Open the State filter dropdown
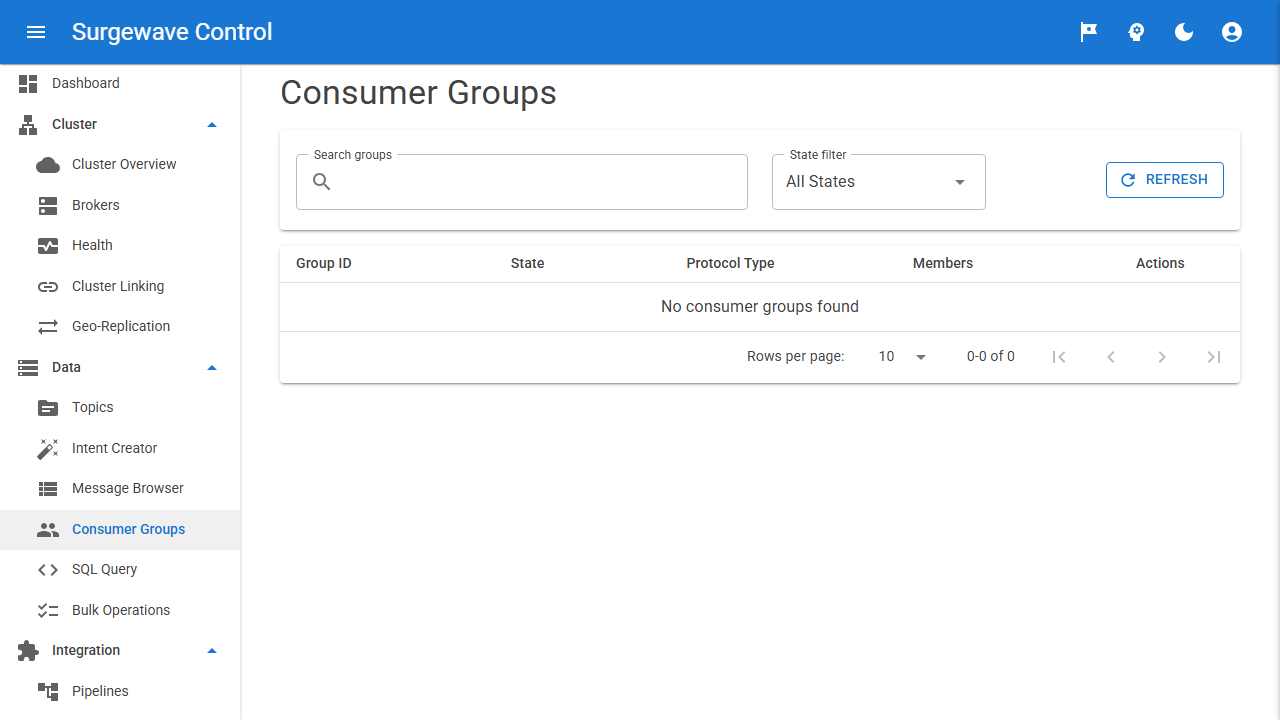The width and height of the screenshot is (1280, 720). coord(879,182)
